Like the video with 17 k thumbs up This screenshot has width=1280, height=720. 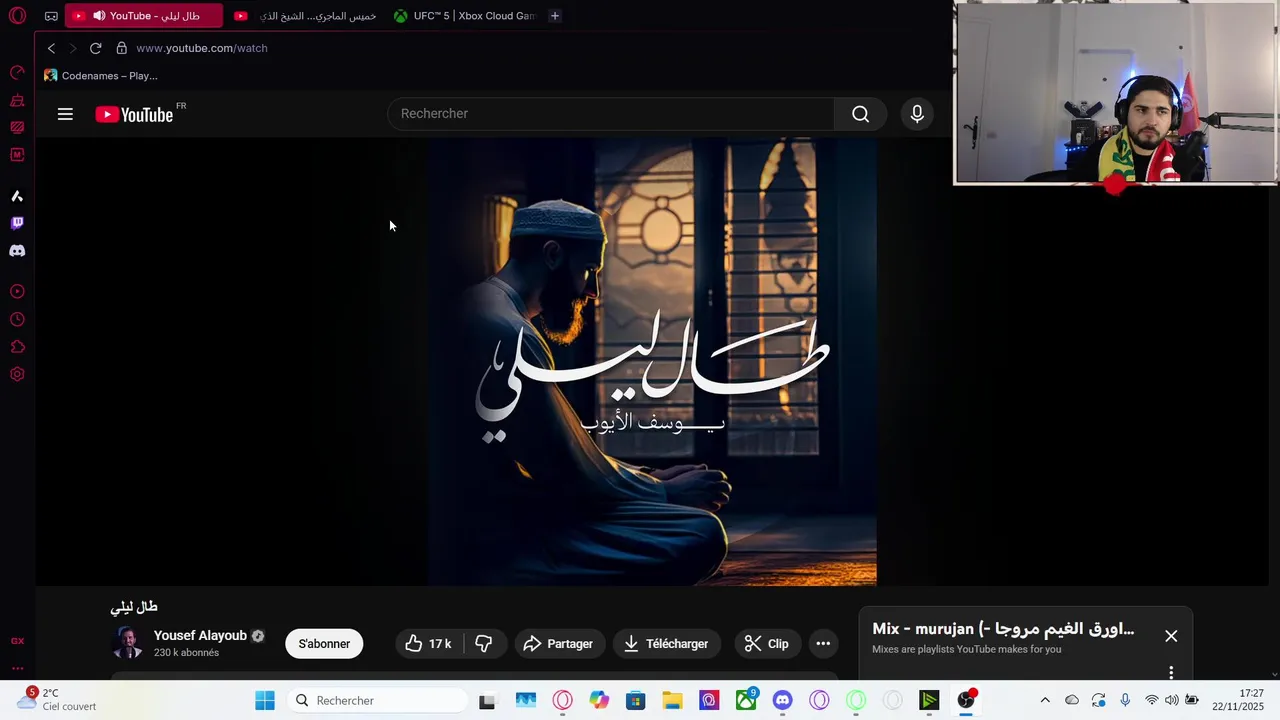(x=428, y=644)
